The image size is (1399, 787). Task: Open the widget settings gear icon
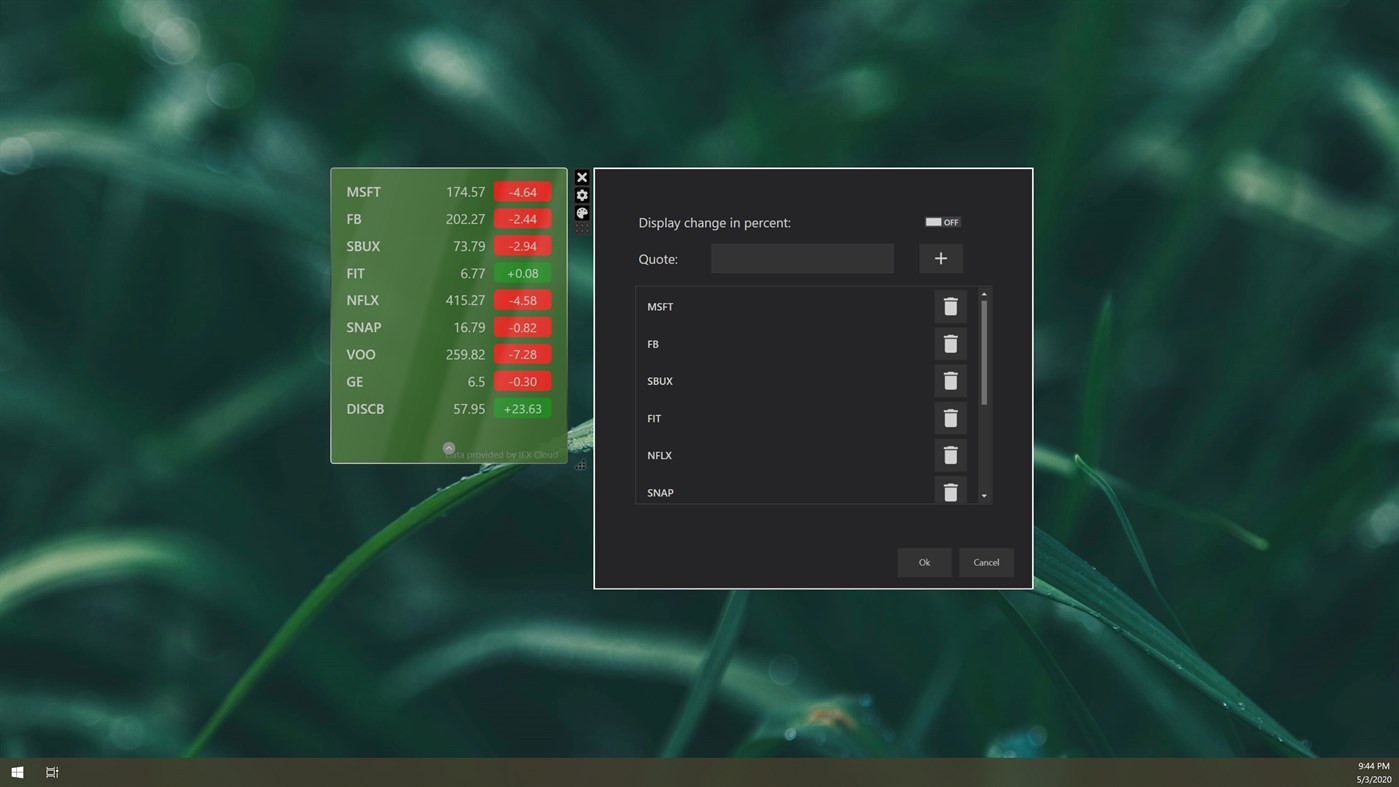pyautogui.click(x=582, y=195)
